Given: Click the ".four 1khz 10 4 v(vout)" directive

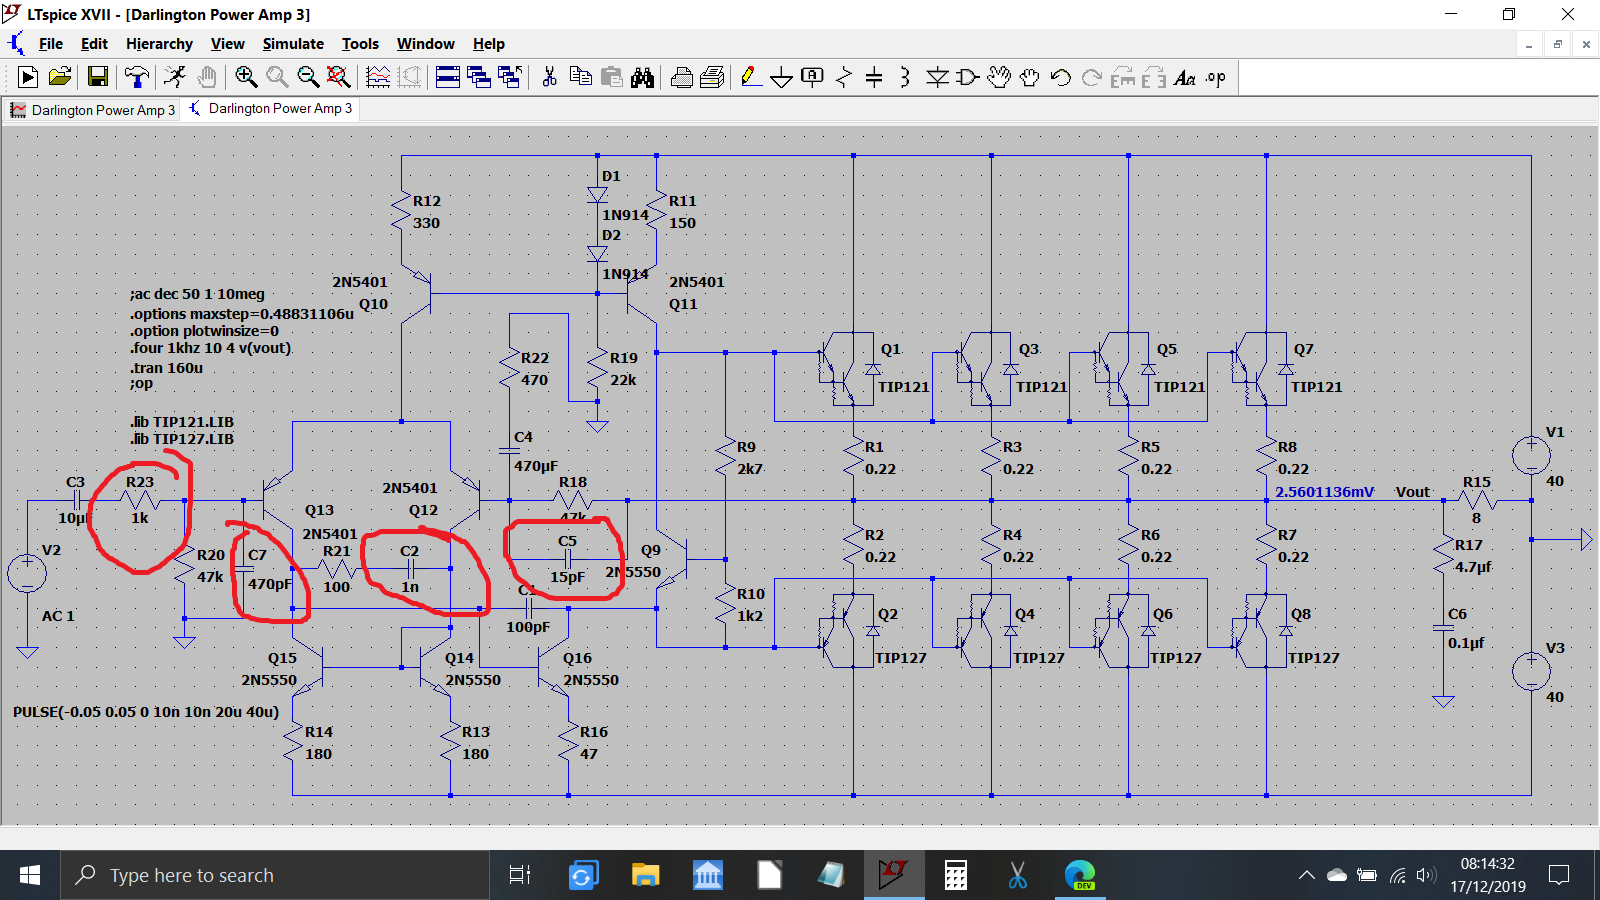Looking at the screenshot, I should pyautogui.click(x=210, y=348).
